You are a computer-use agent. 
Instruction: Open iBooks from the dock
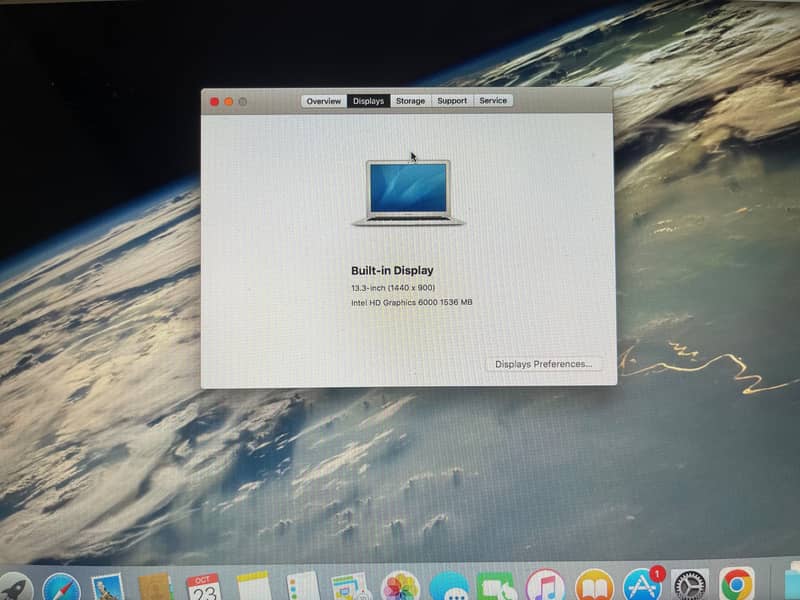(x=594, y=586)
